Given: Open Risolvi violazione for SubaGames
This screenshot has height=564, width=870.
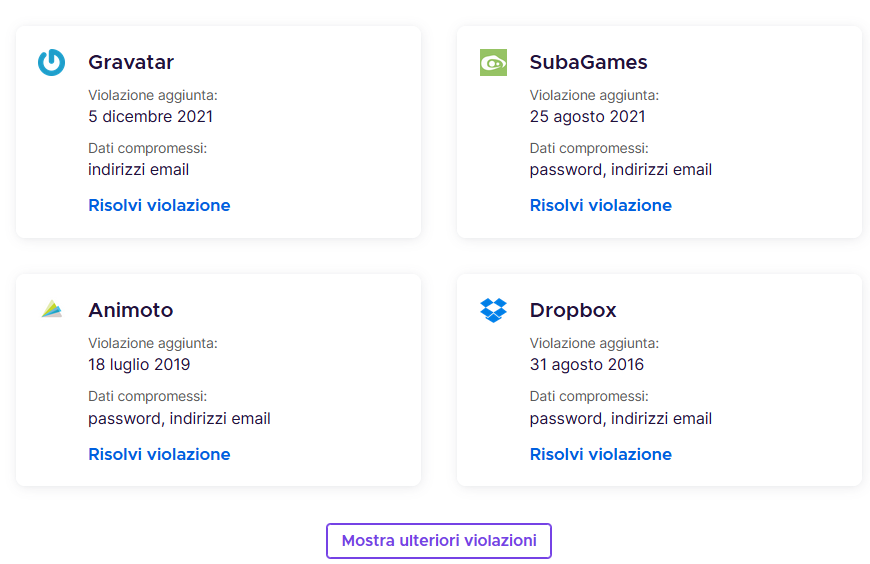Looking at the screenshot, I should coord(601,205).
